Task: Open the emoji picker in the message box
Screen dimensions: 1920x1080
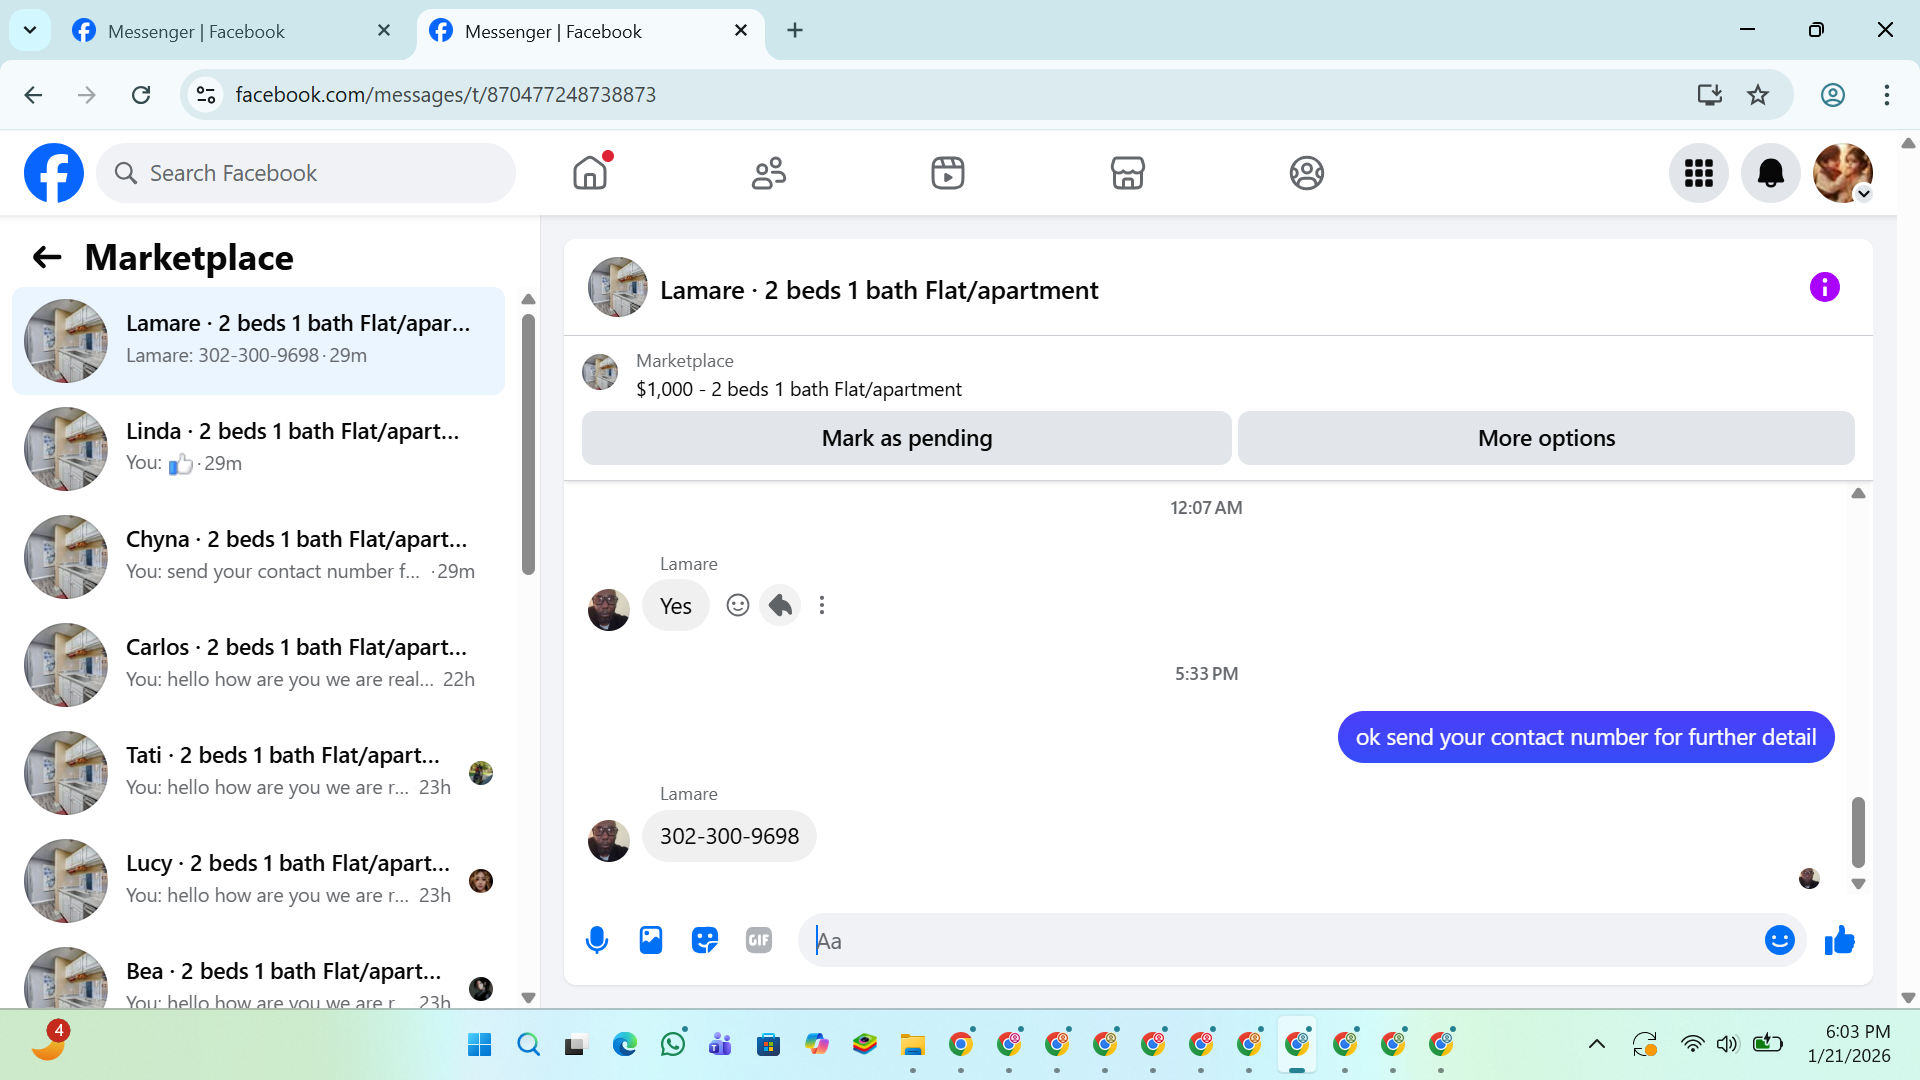Action: (1779, 940)
